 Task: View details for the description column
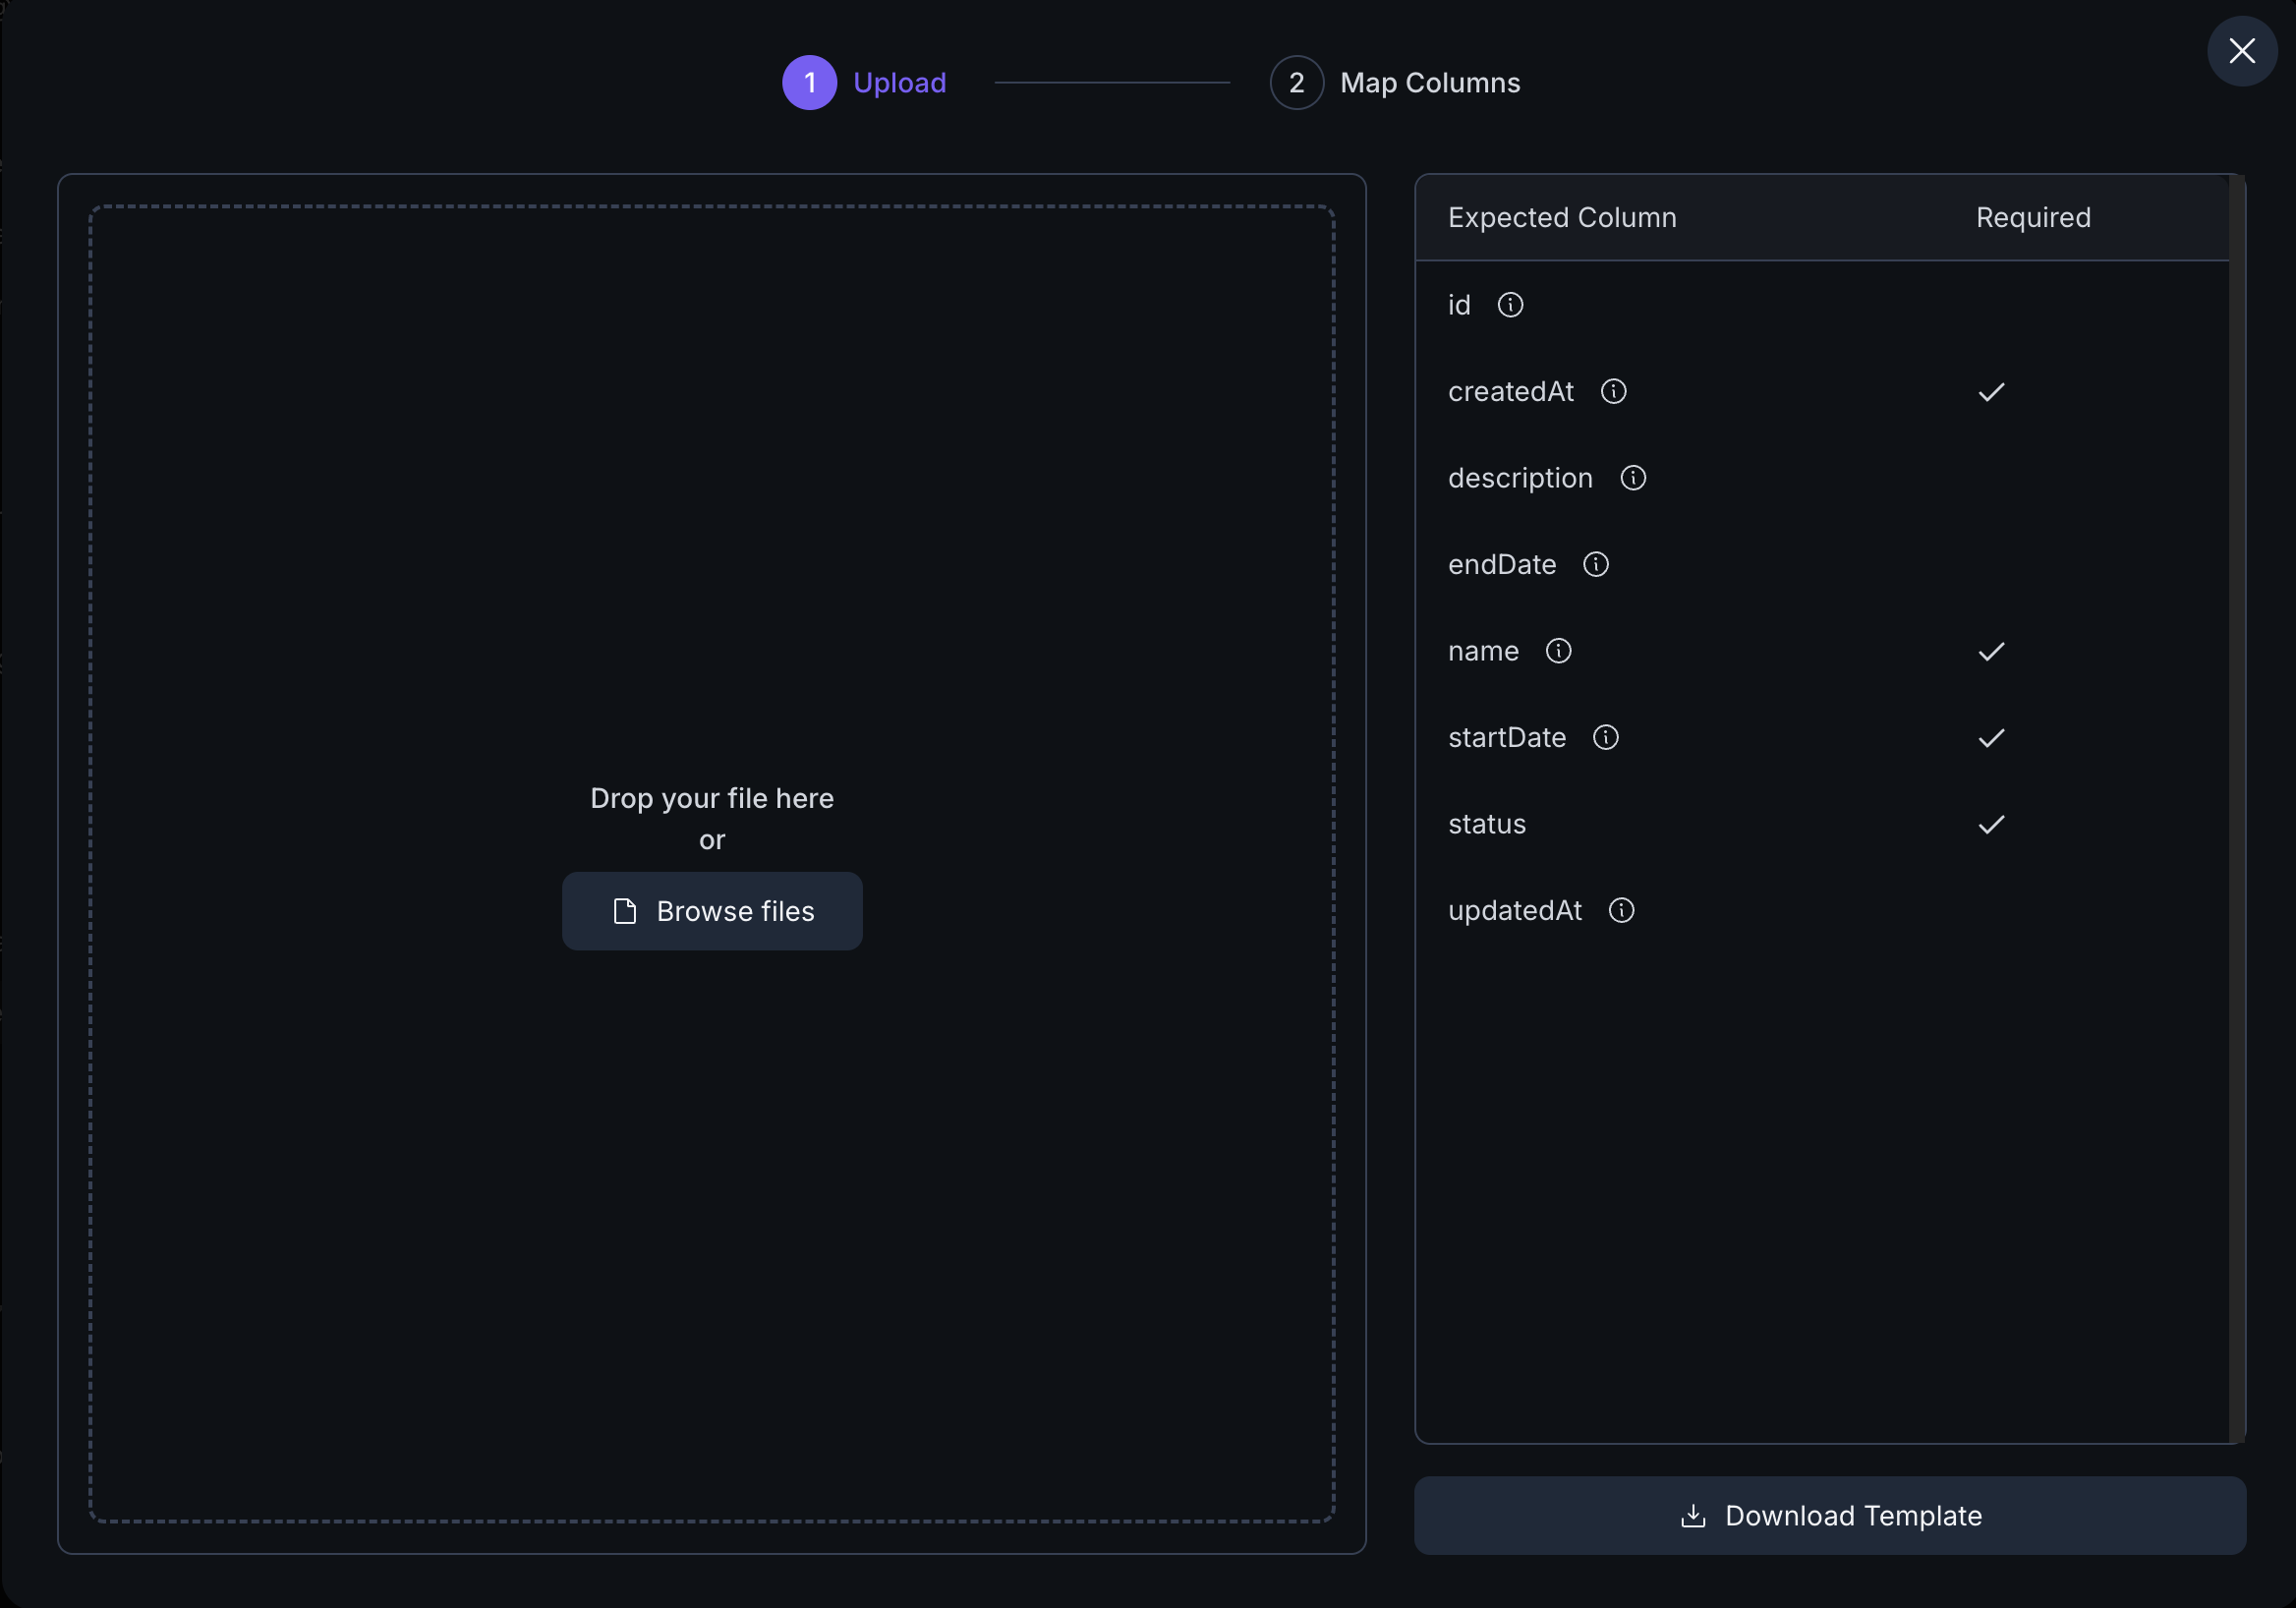(x=1633, y=478)
